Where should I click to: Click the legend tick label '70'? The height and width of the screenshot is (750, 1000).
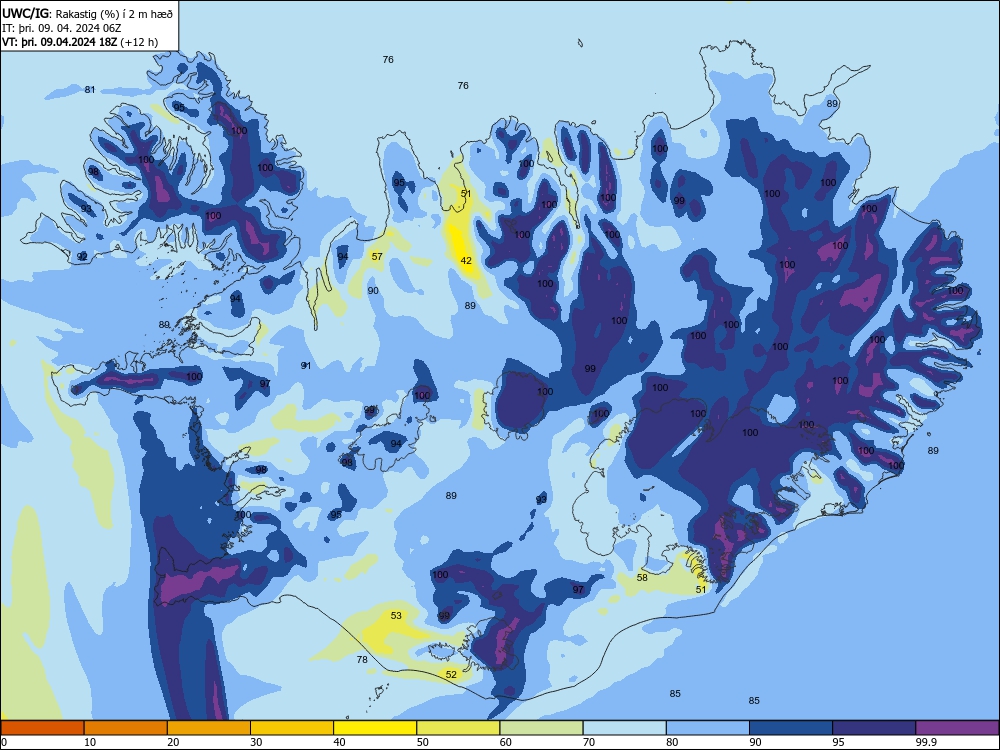pos(589,742)
